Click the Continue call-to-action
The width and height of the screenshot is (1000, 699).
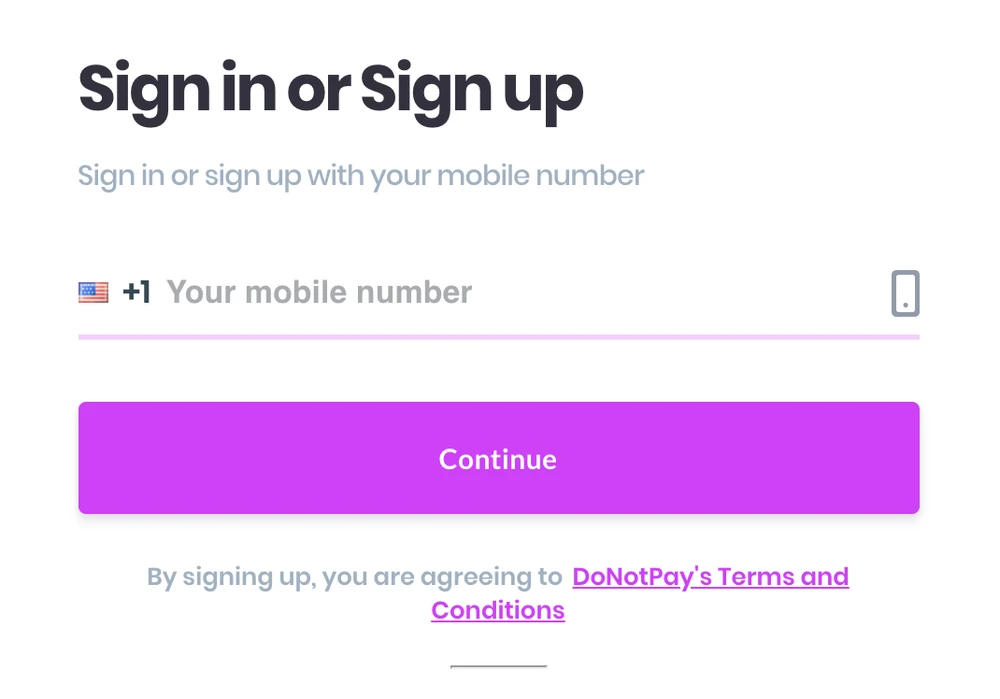498,458
